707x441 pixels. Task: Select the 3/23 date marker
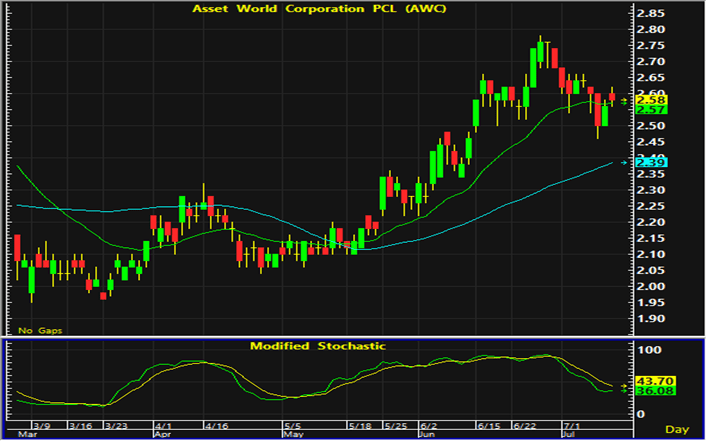(x=116, y=426)
